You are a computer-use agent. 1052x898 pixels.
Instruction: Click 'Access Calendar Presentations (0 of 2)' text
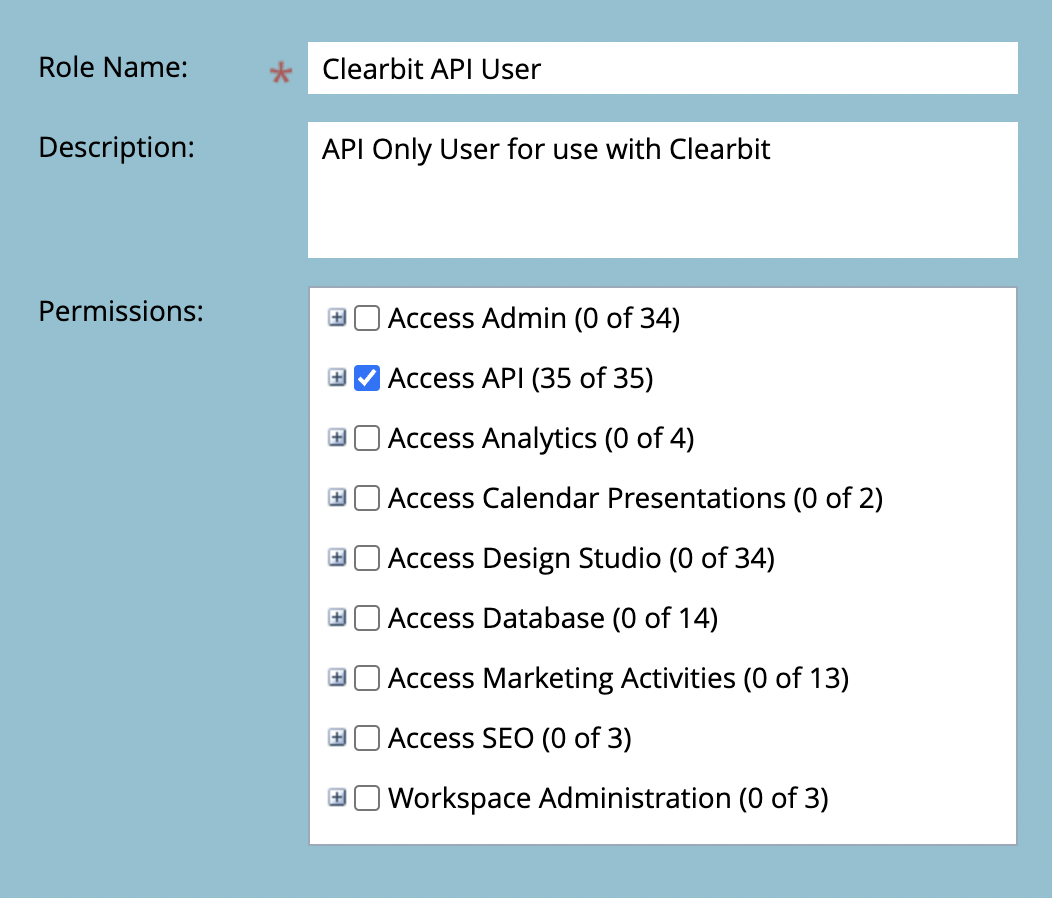point(635,499)
